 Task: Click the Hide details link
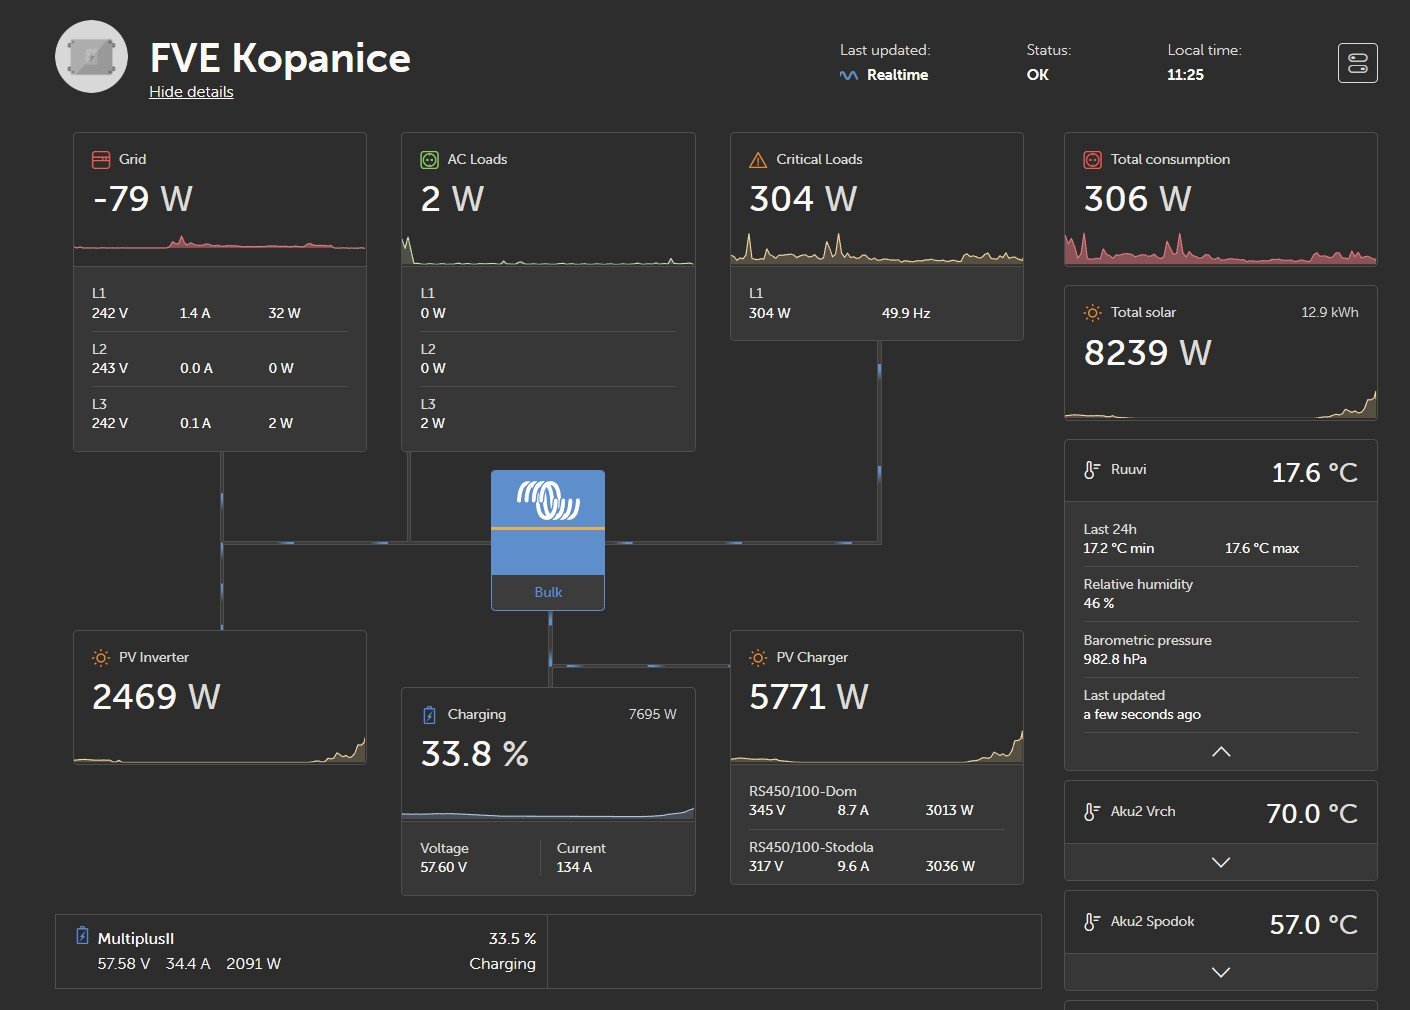tap(191, 92)
